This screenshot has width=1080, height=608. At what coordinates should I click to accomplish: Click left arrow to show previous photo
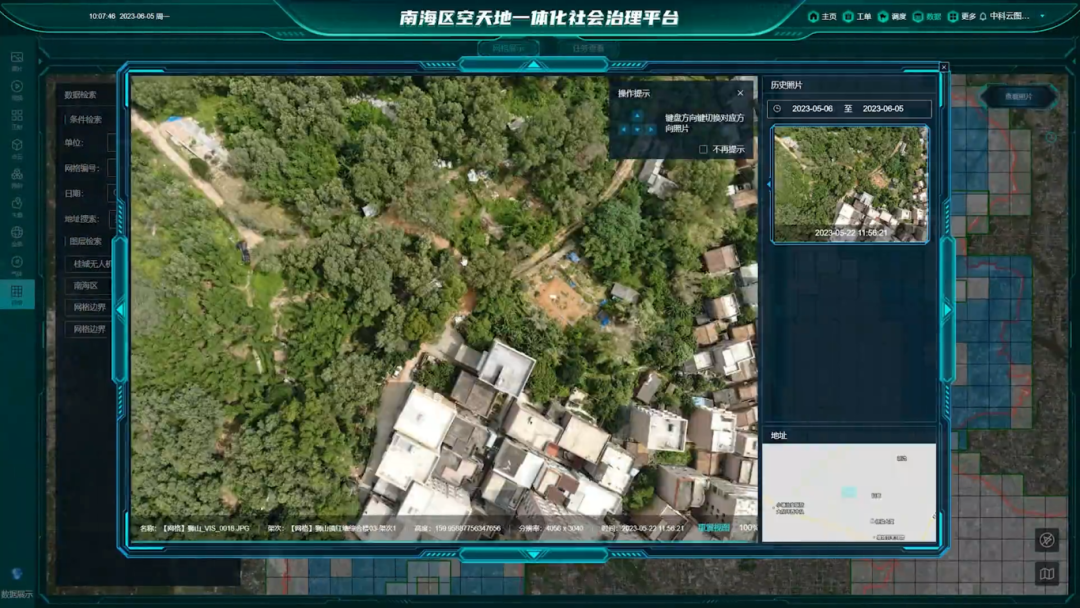(121, 310)
